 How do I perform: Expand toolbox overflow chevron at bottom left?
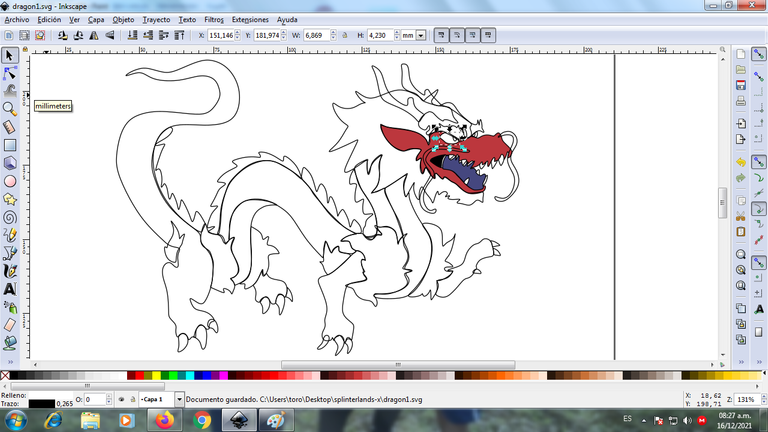10,362
